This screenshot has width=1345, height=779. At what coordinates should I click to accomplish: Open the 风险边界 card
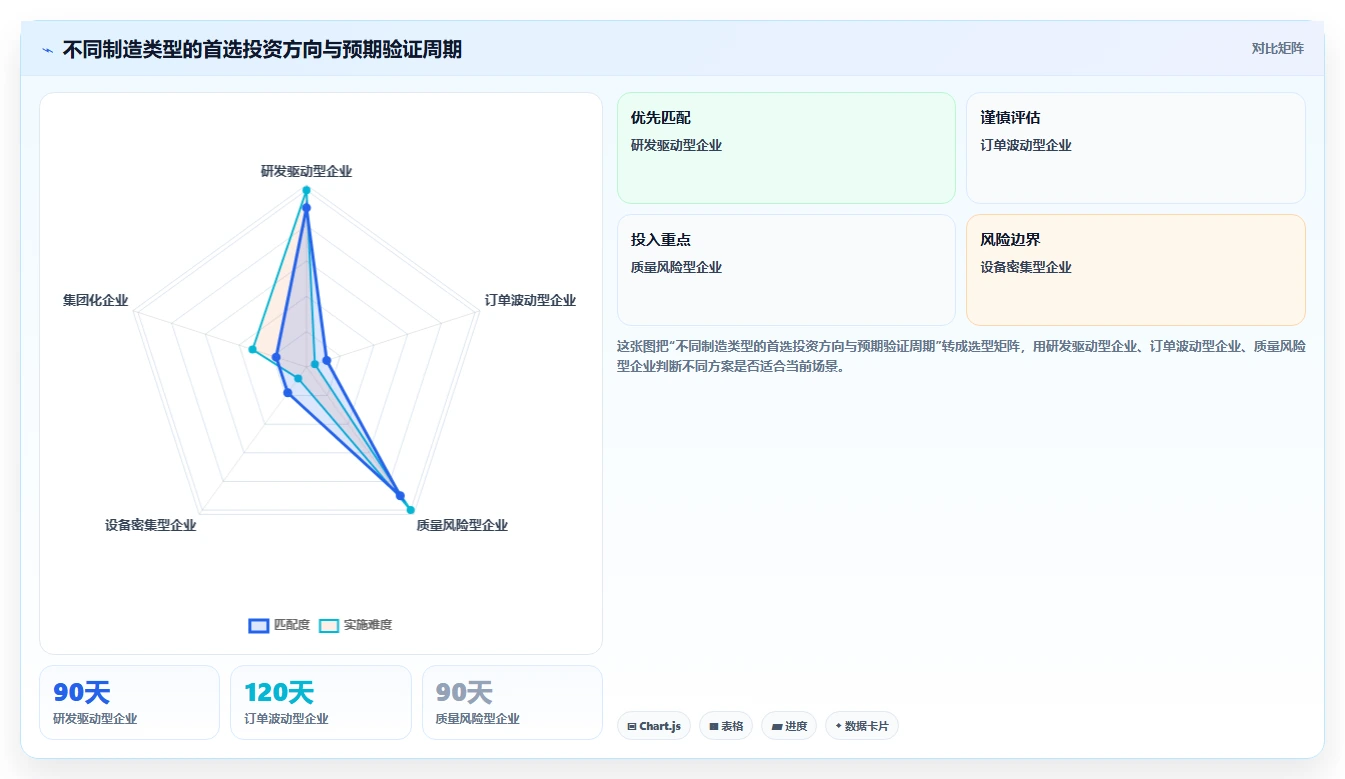[x=1136, y=270]
